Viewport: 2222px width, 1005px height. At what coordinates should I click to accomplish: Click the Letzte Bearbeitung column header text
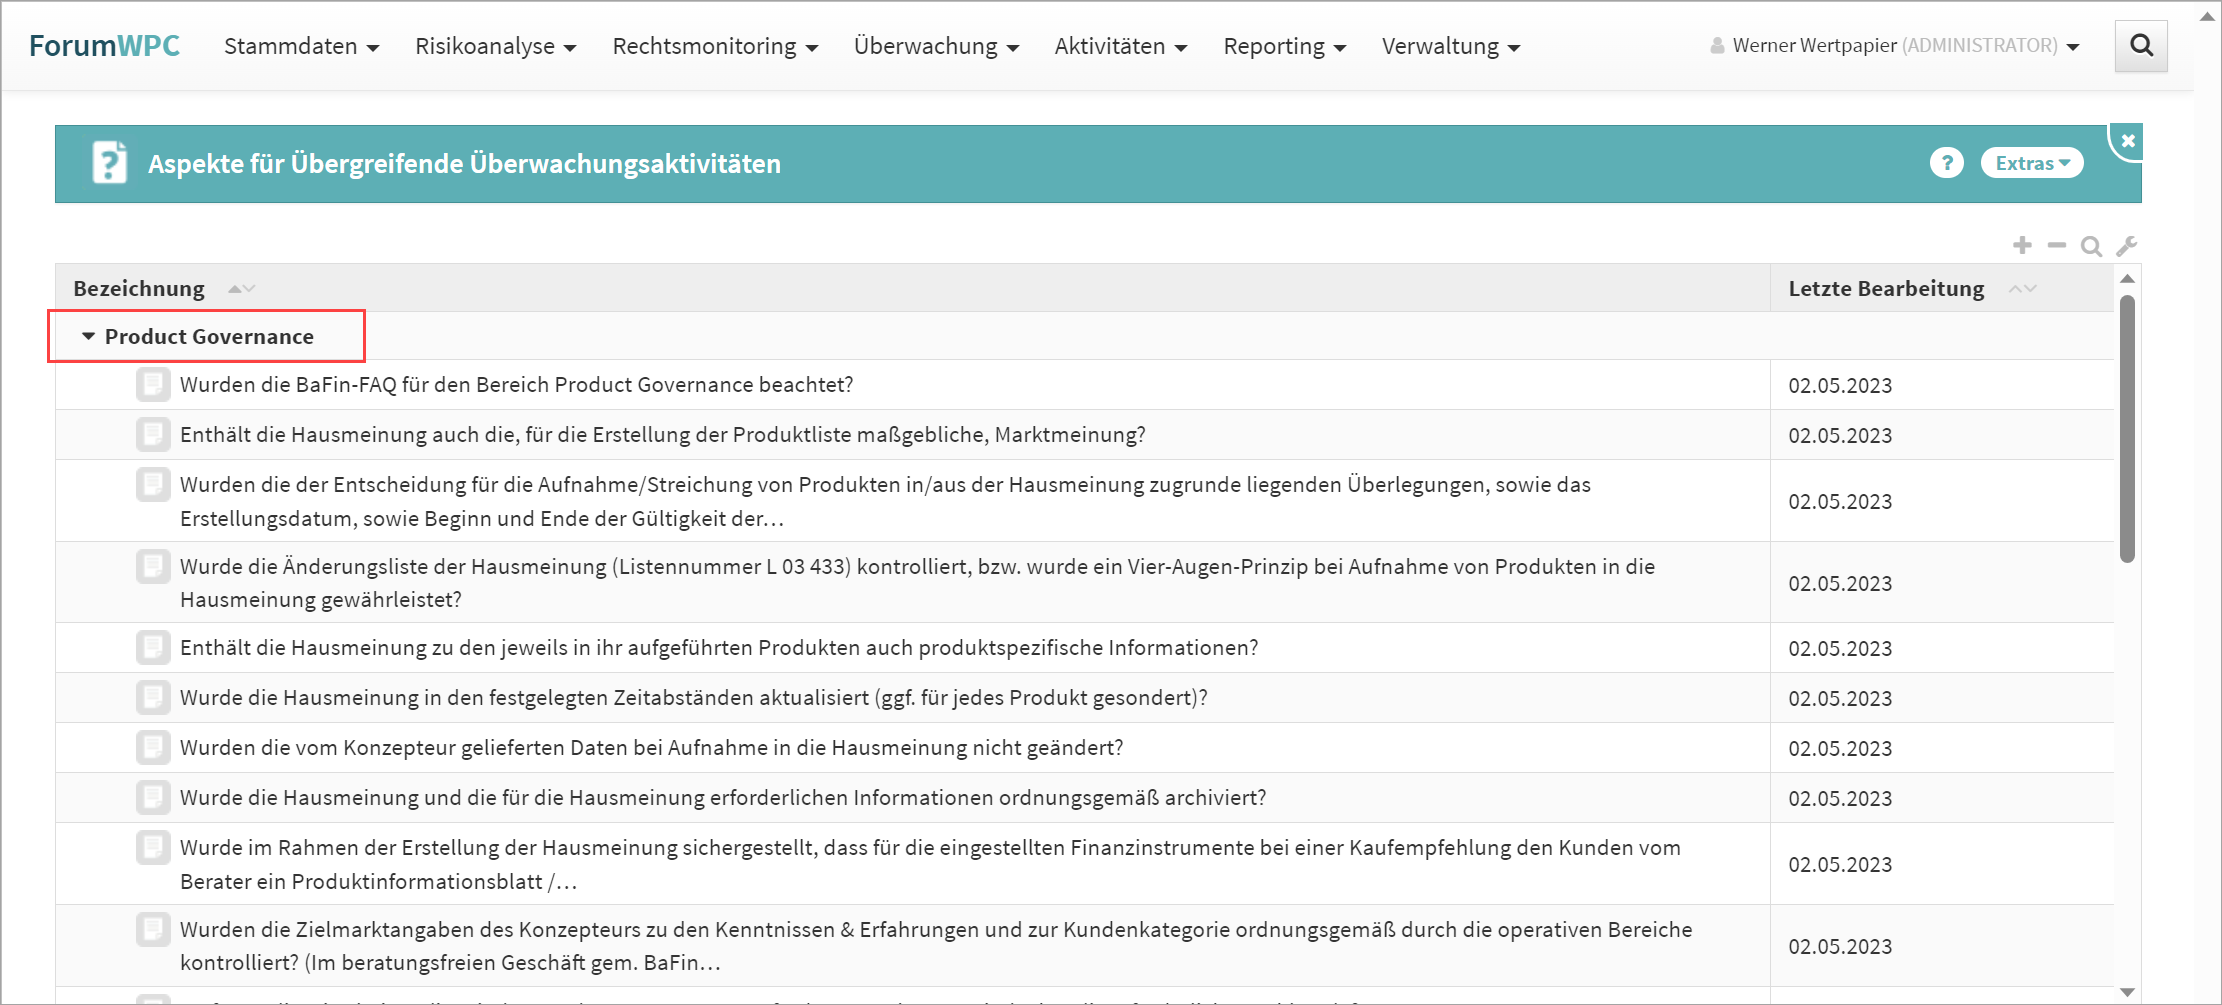tap(1886, 289)
